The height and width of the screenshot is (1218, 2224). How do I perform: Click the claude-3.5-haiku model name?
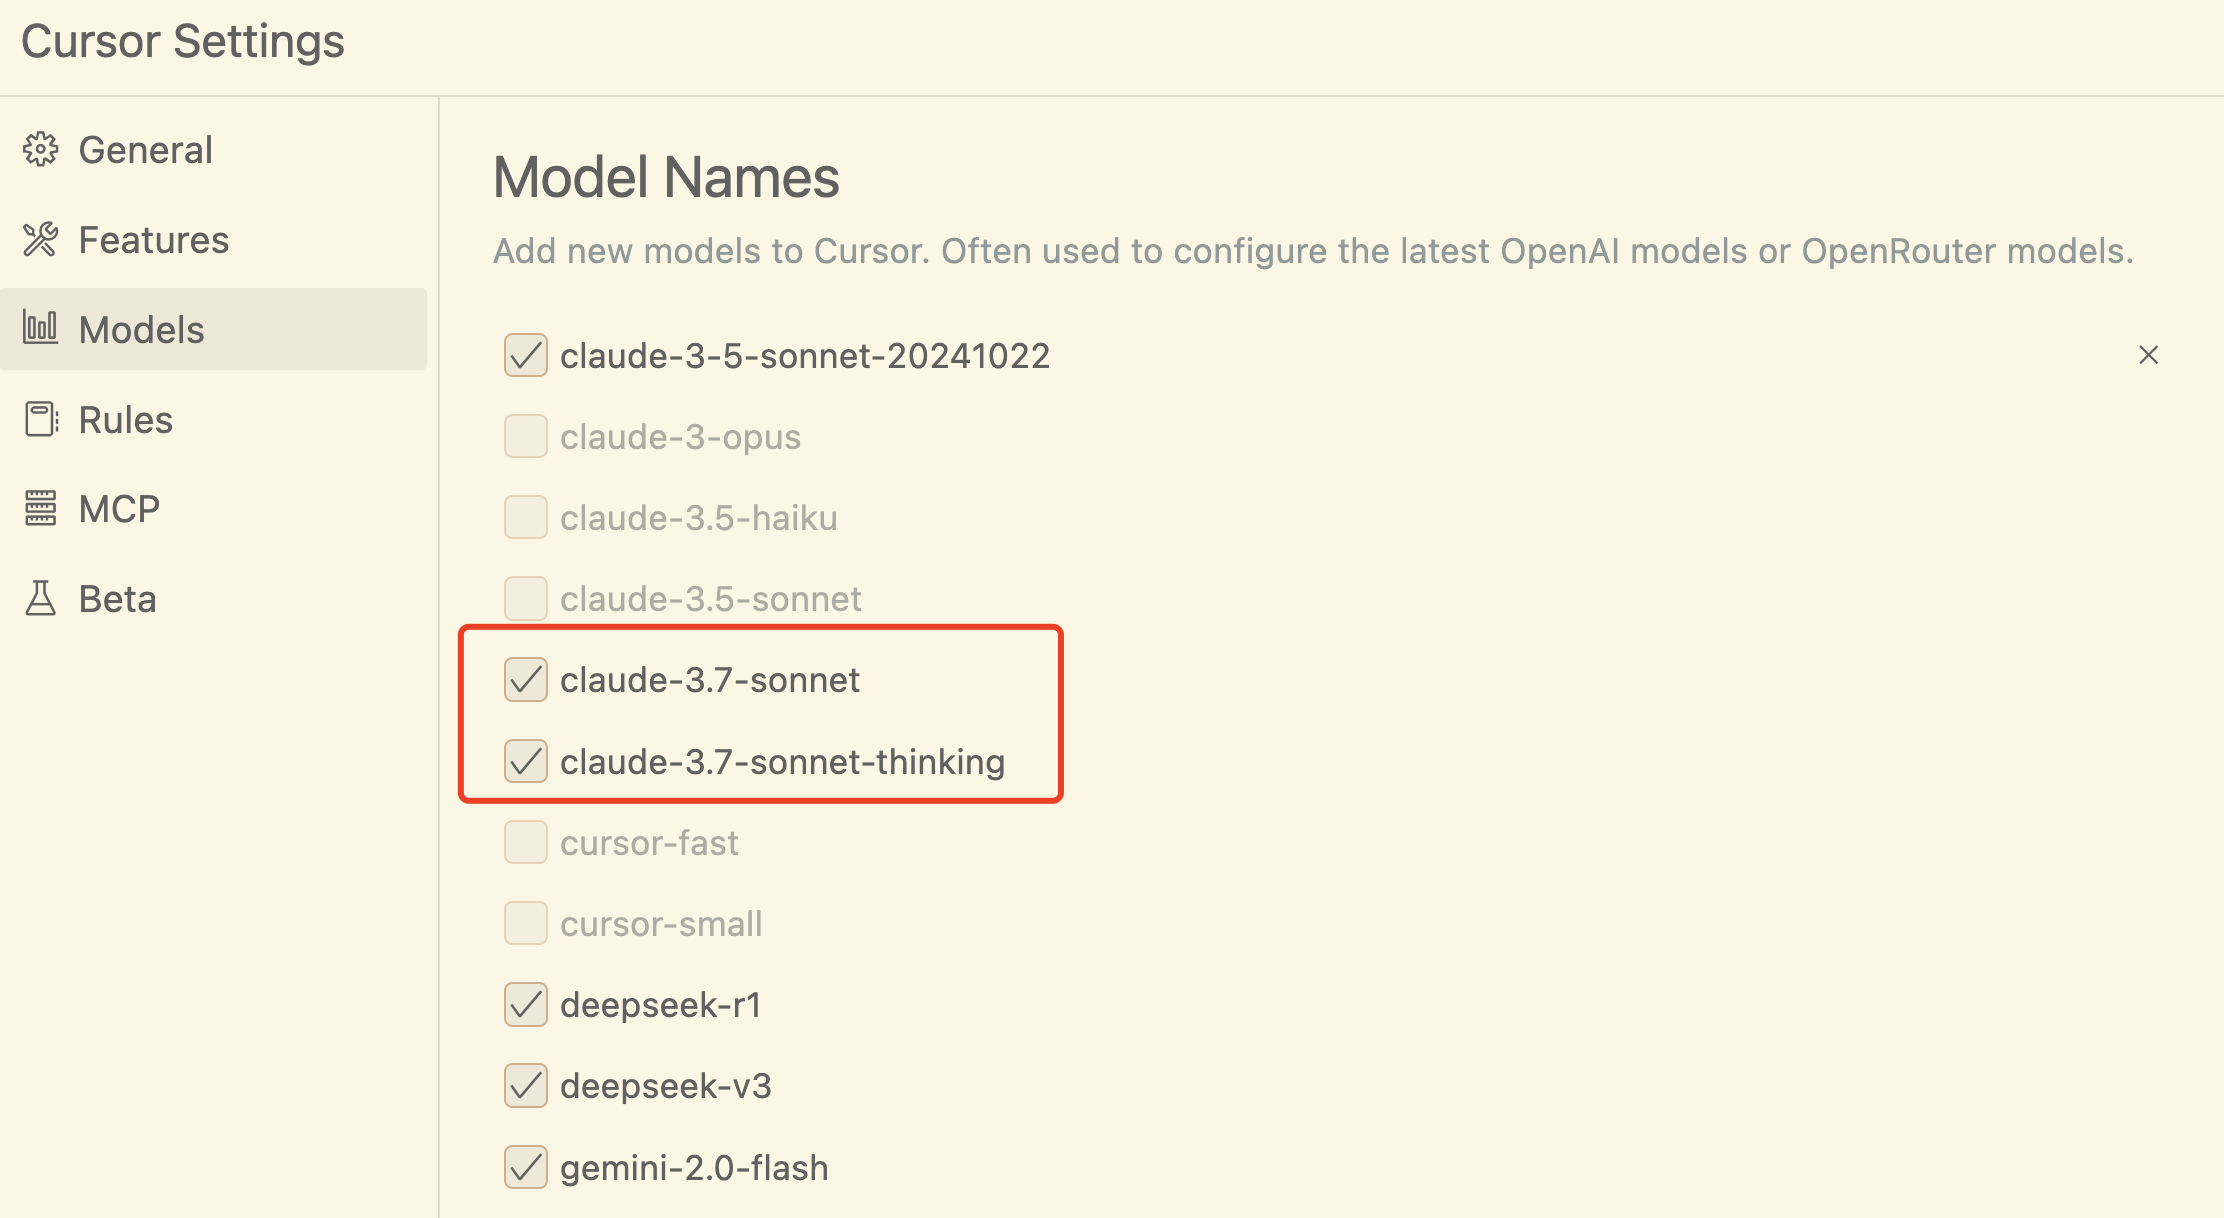[699, 518]
